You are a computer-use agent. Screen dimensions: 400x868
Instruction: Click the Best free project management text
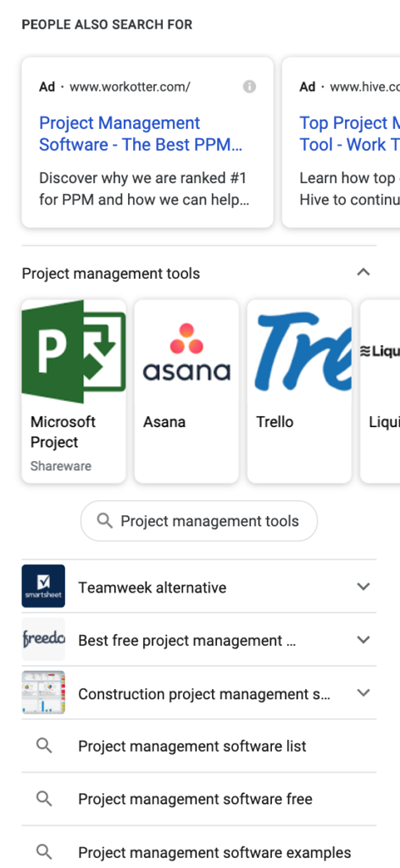187,640
